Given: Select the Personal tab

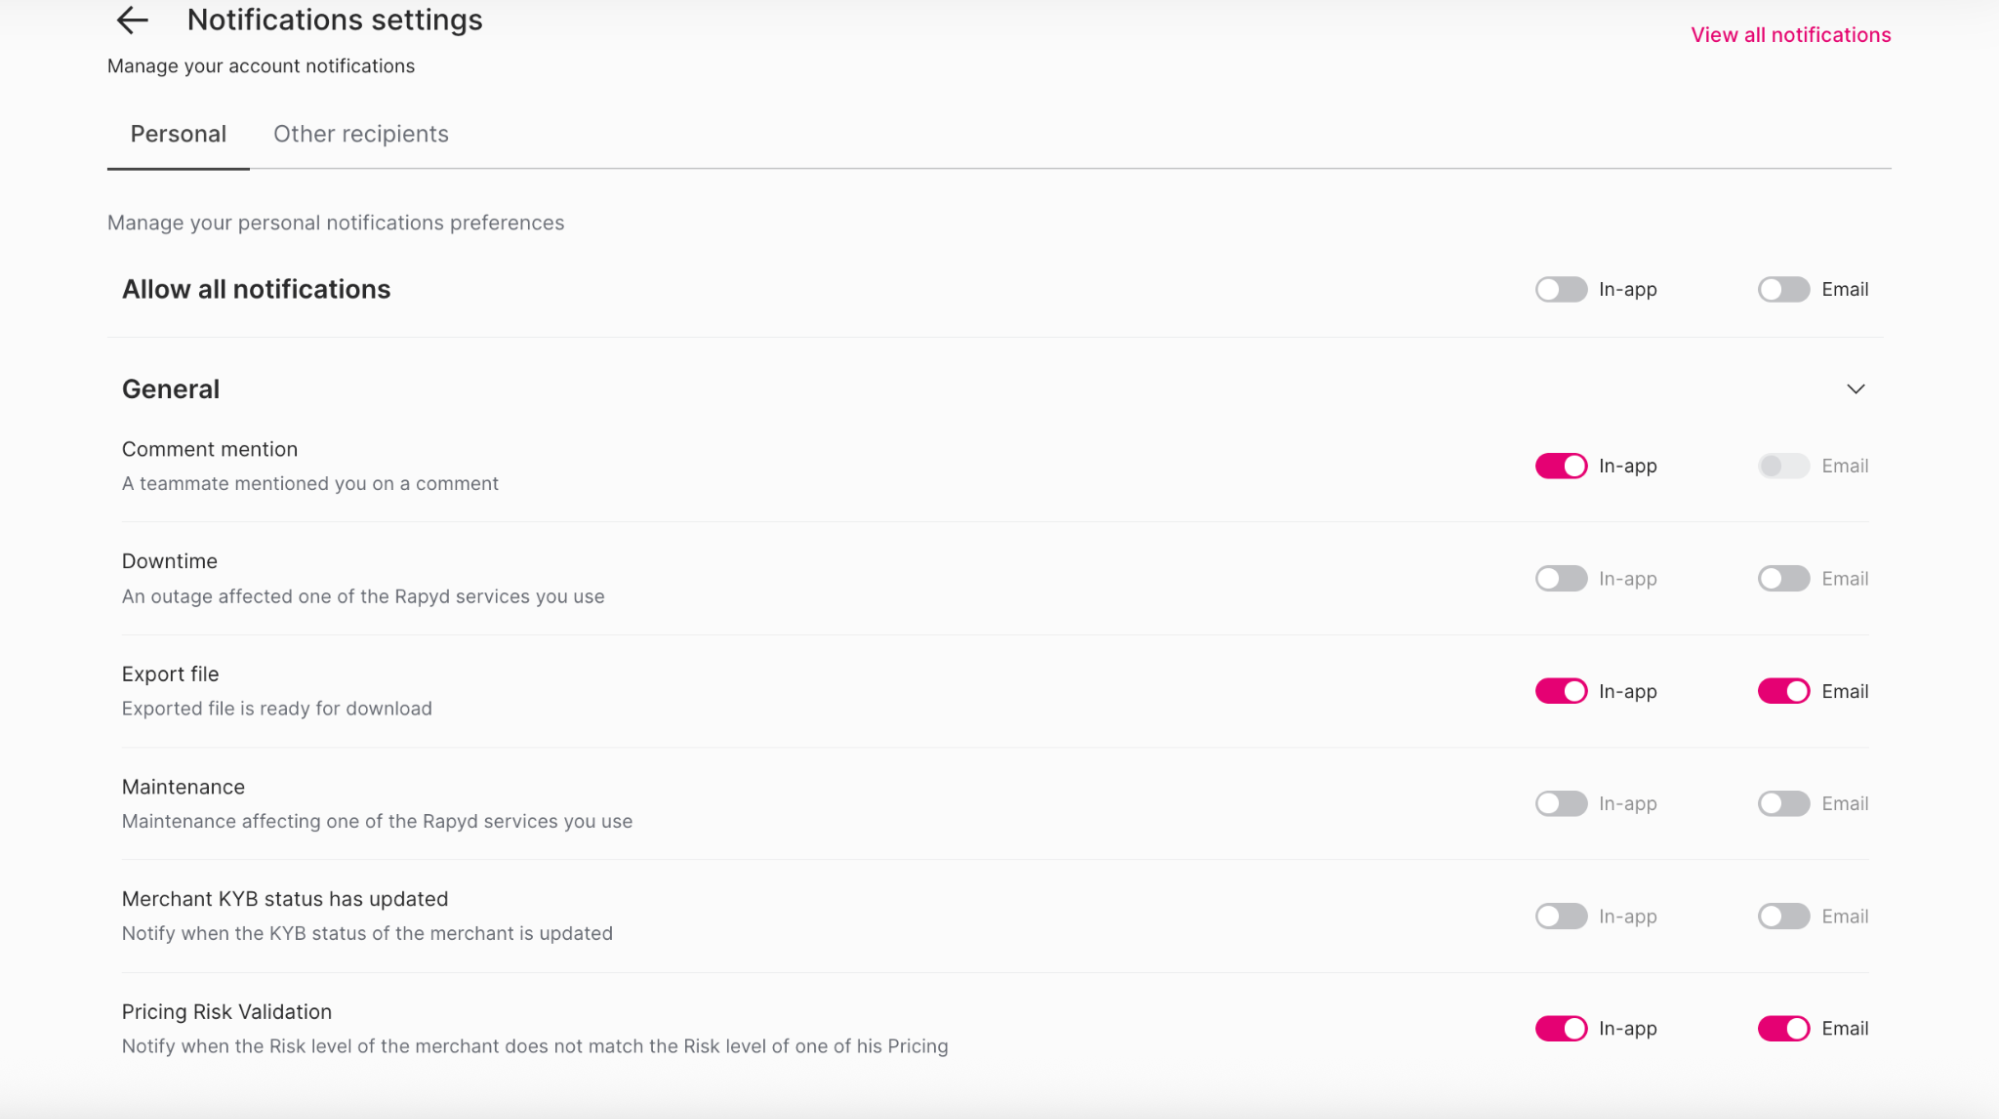Looking at the screenshot, I should (x=178, y=133).
